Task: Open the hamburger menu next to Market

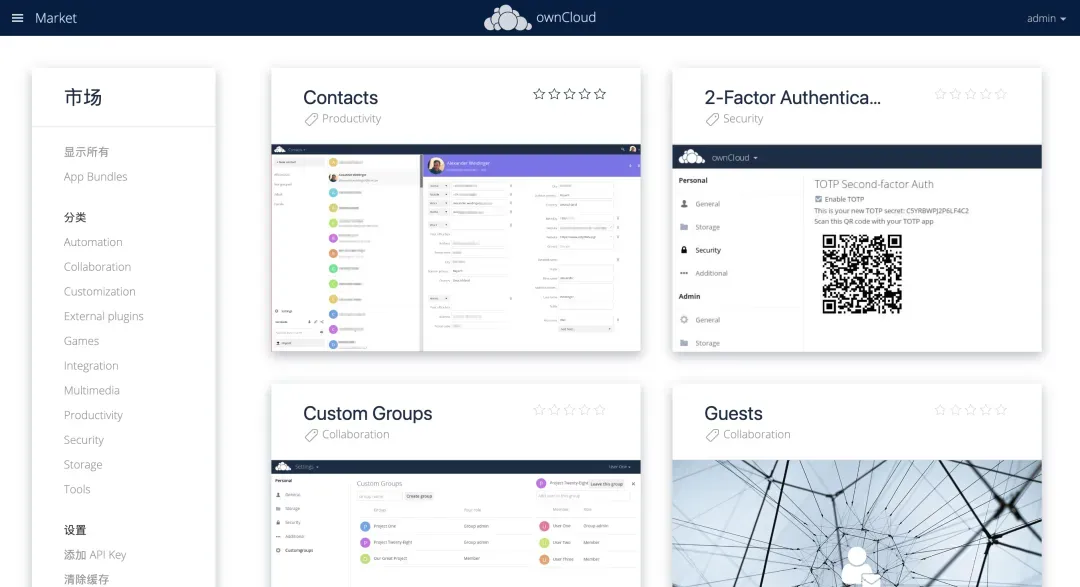Action: pyautogui.click(x=17, y=18)
